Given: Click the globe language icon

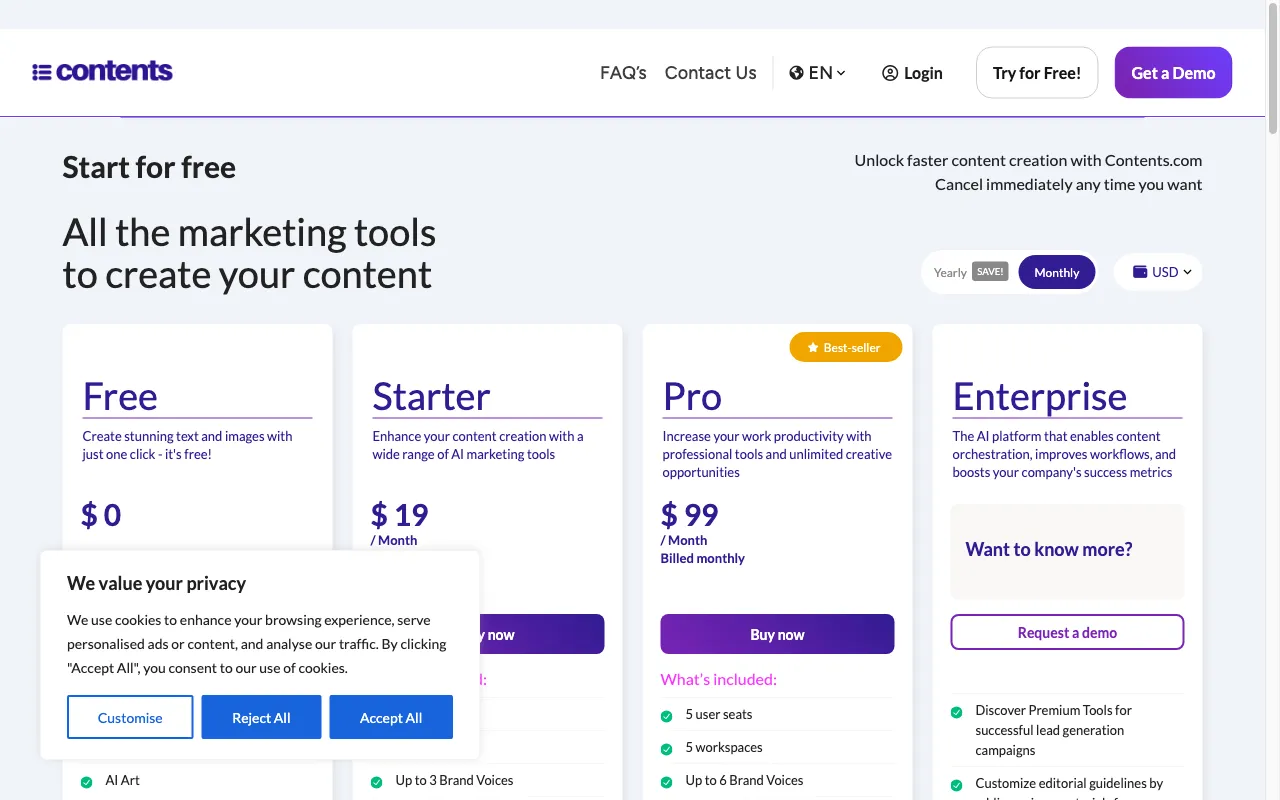Looking at the screenshot, I should tap(796, 73).
